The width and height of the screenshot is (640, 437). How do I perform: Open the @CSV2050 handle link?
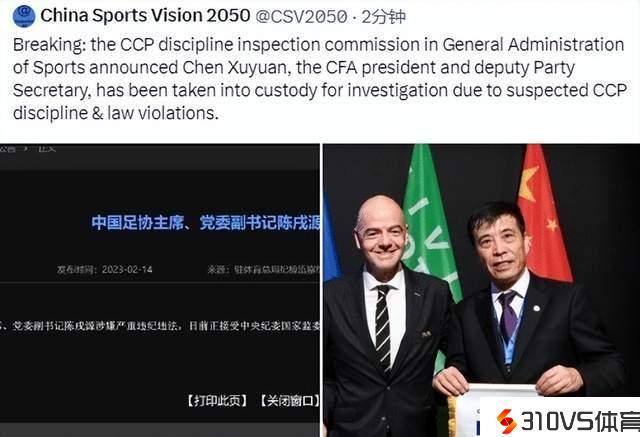click(301, 17)
